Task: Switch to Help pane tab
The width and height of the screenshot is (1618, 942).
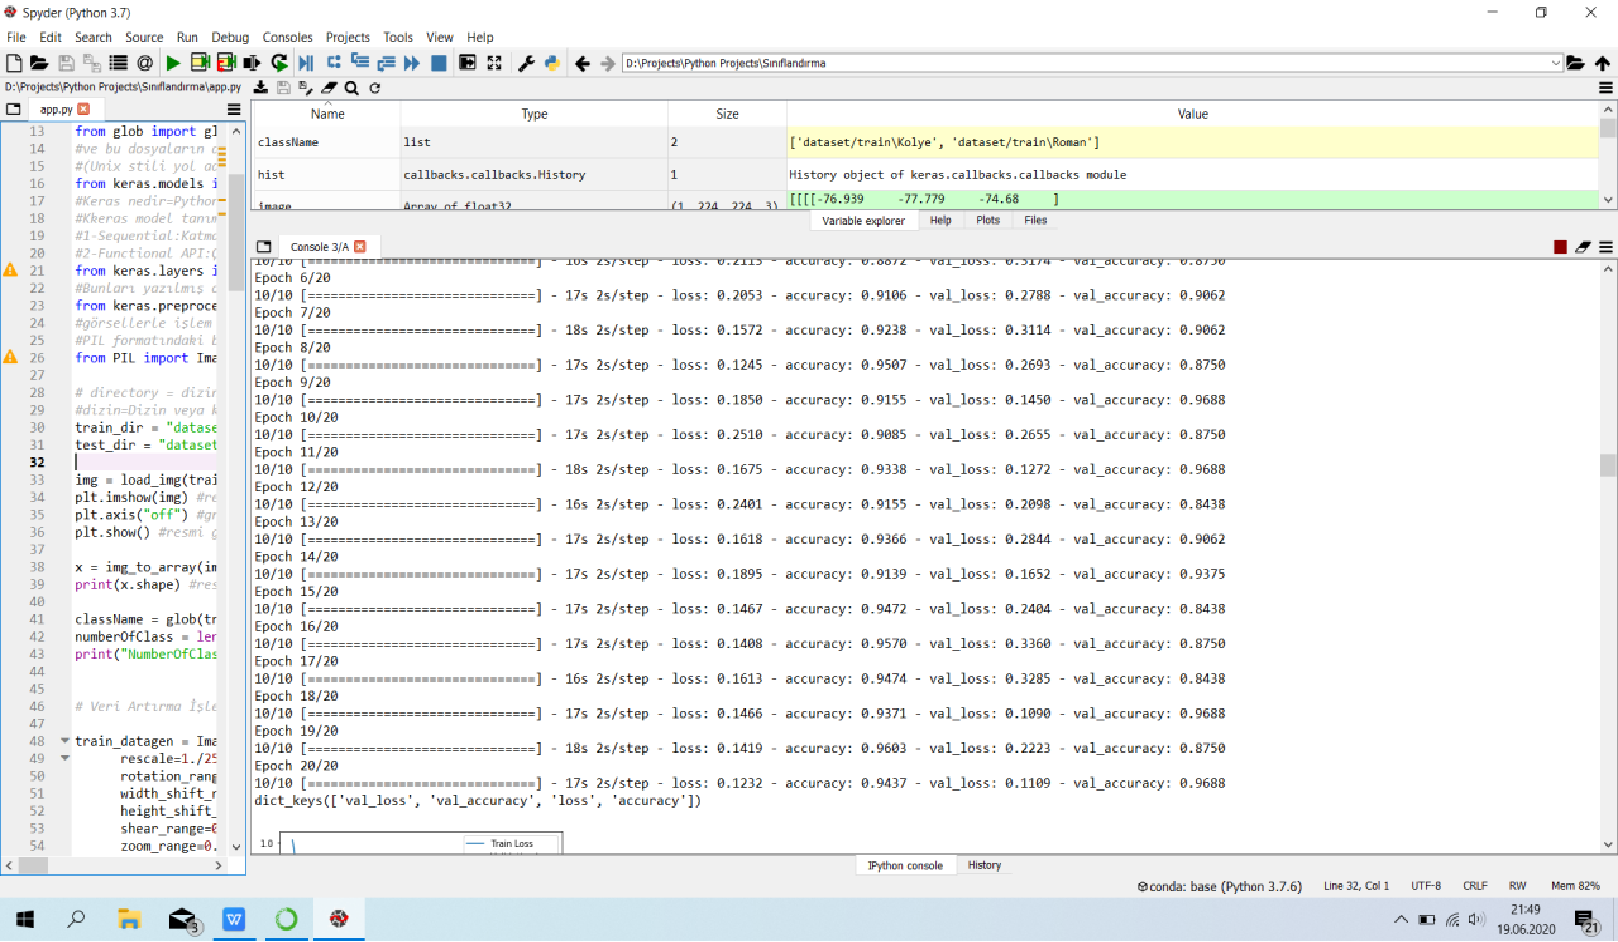Action: coord(941,221)
